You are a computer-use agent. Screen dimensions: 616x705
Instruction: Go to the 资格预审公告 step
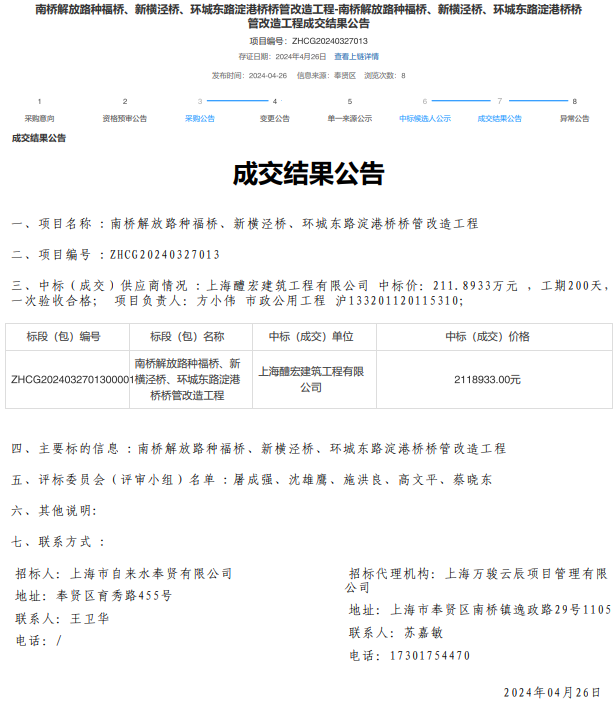click(x=124, y=118)
